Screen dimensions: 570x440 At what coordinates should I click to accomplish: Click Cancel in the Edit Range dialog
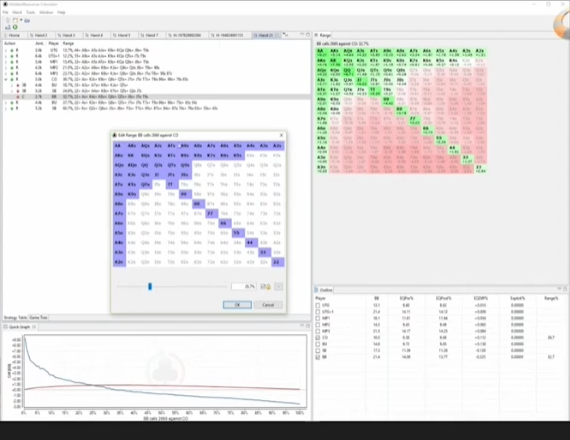pos(268,305)
